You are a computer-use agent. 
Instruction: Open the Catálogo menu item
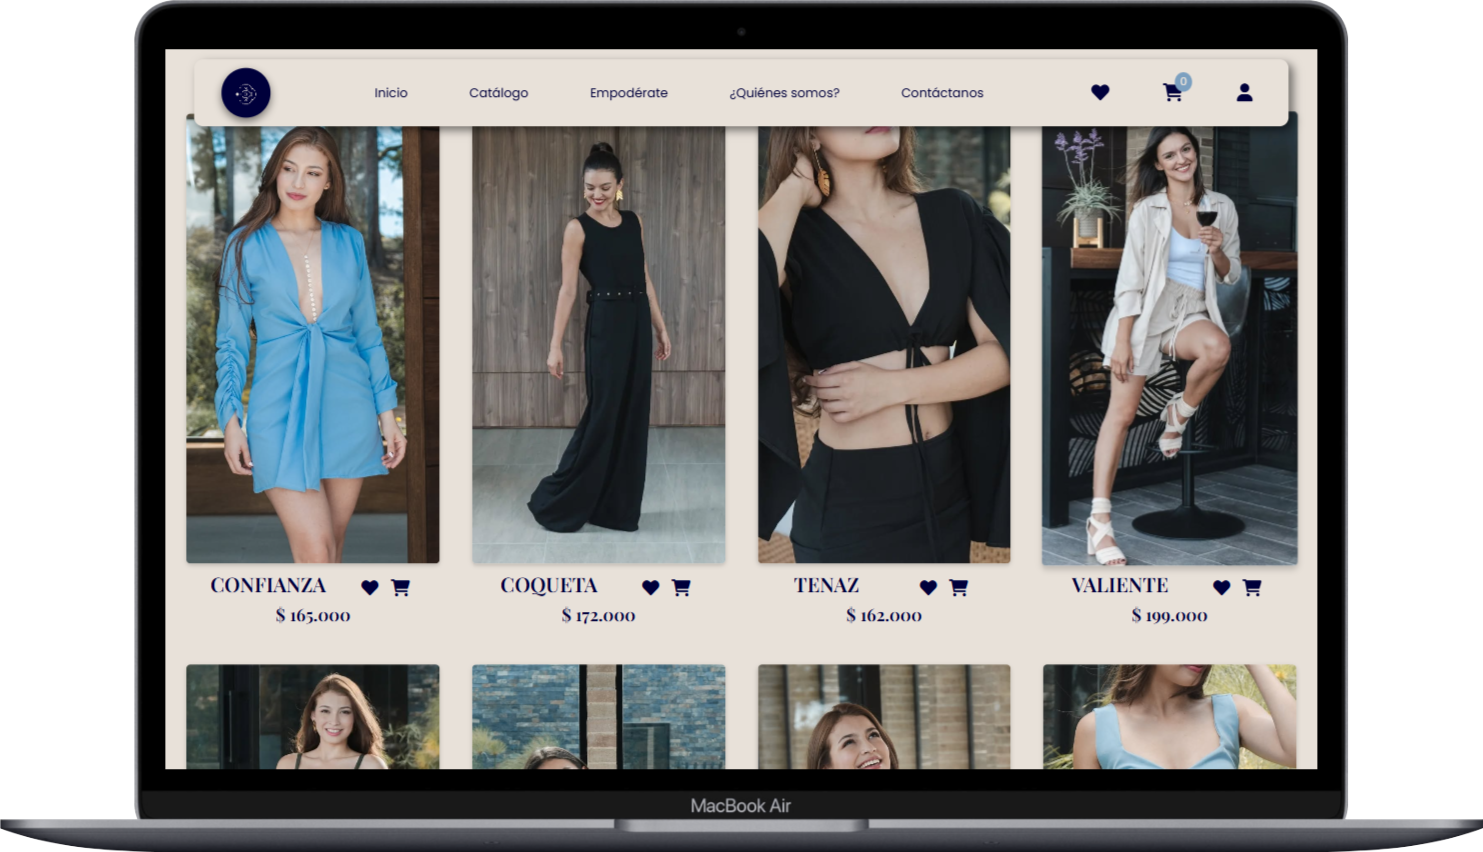pyautogui.click(x=498, y=93)
